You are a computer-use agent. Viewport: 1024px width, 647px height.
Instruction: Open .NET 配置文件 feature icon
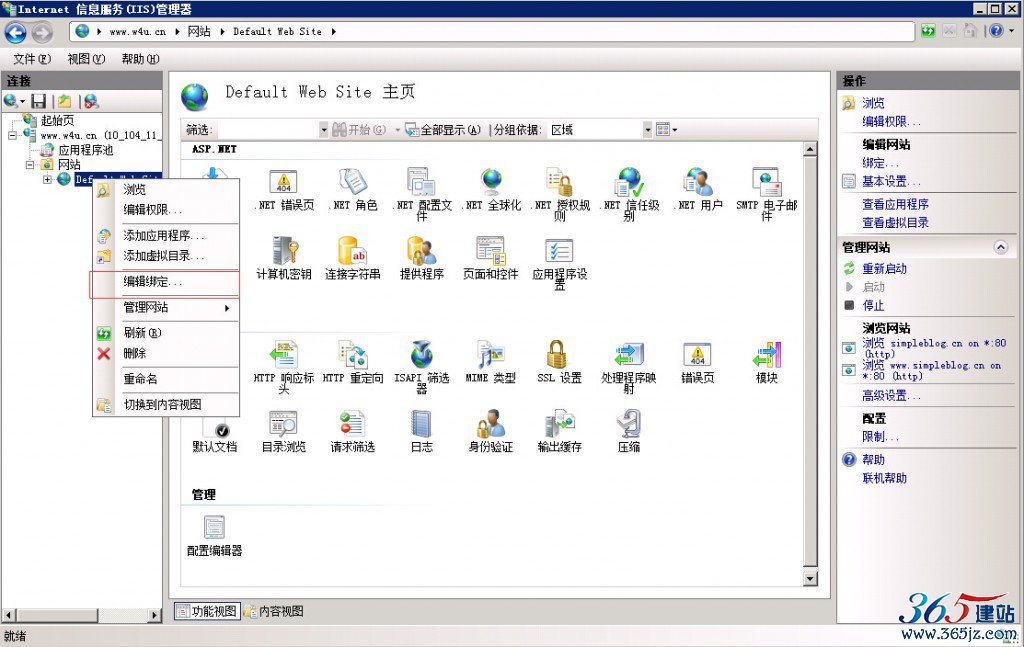tap(421, 182)
